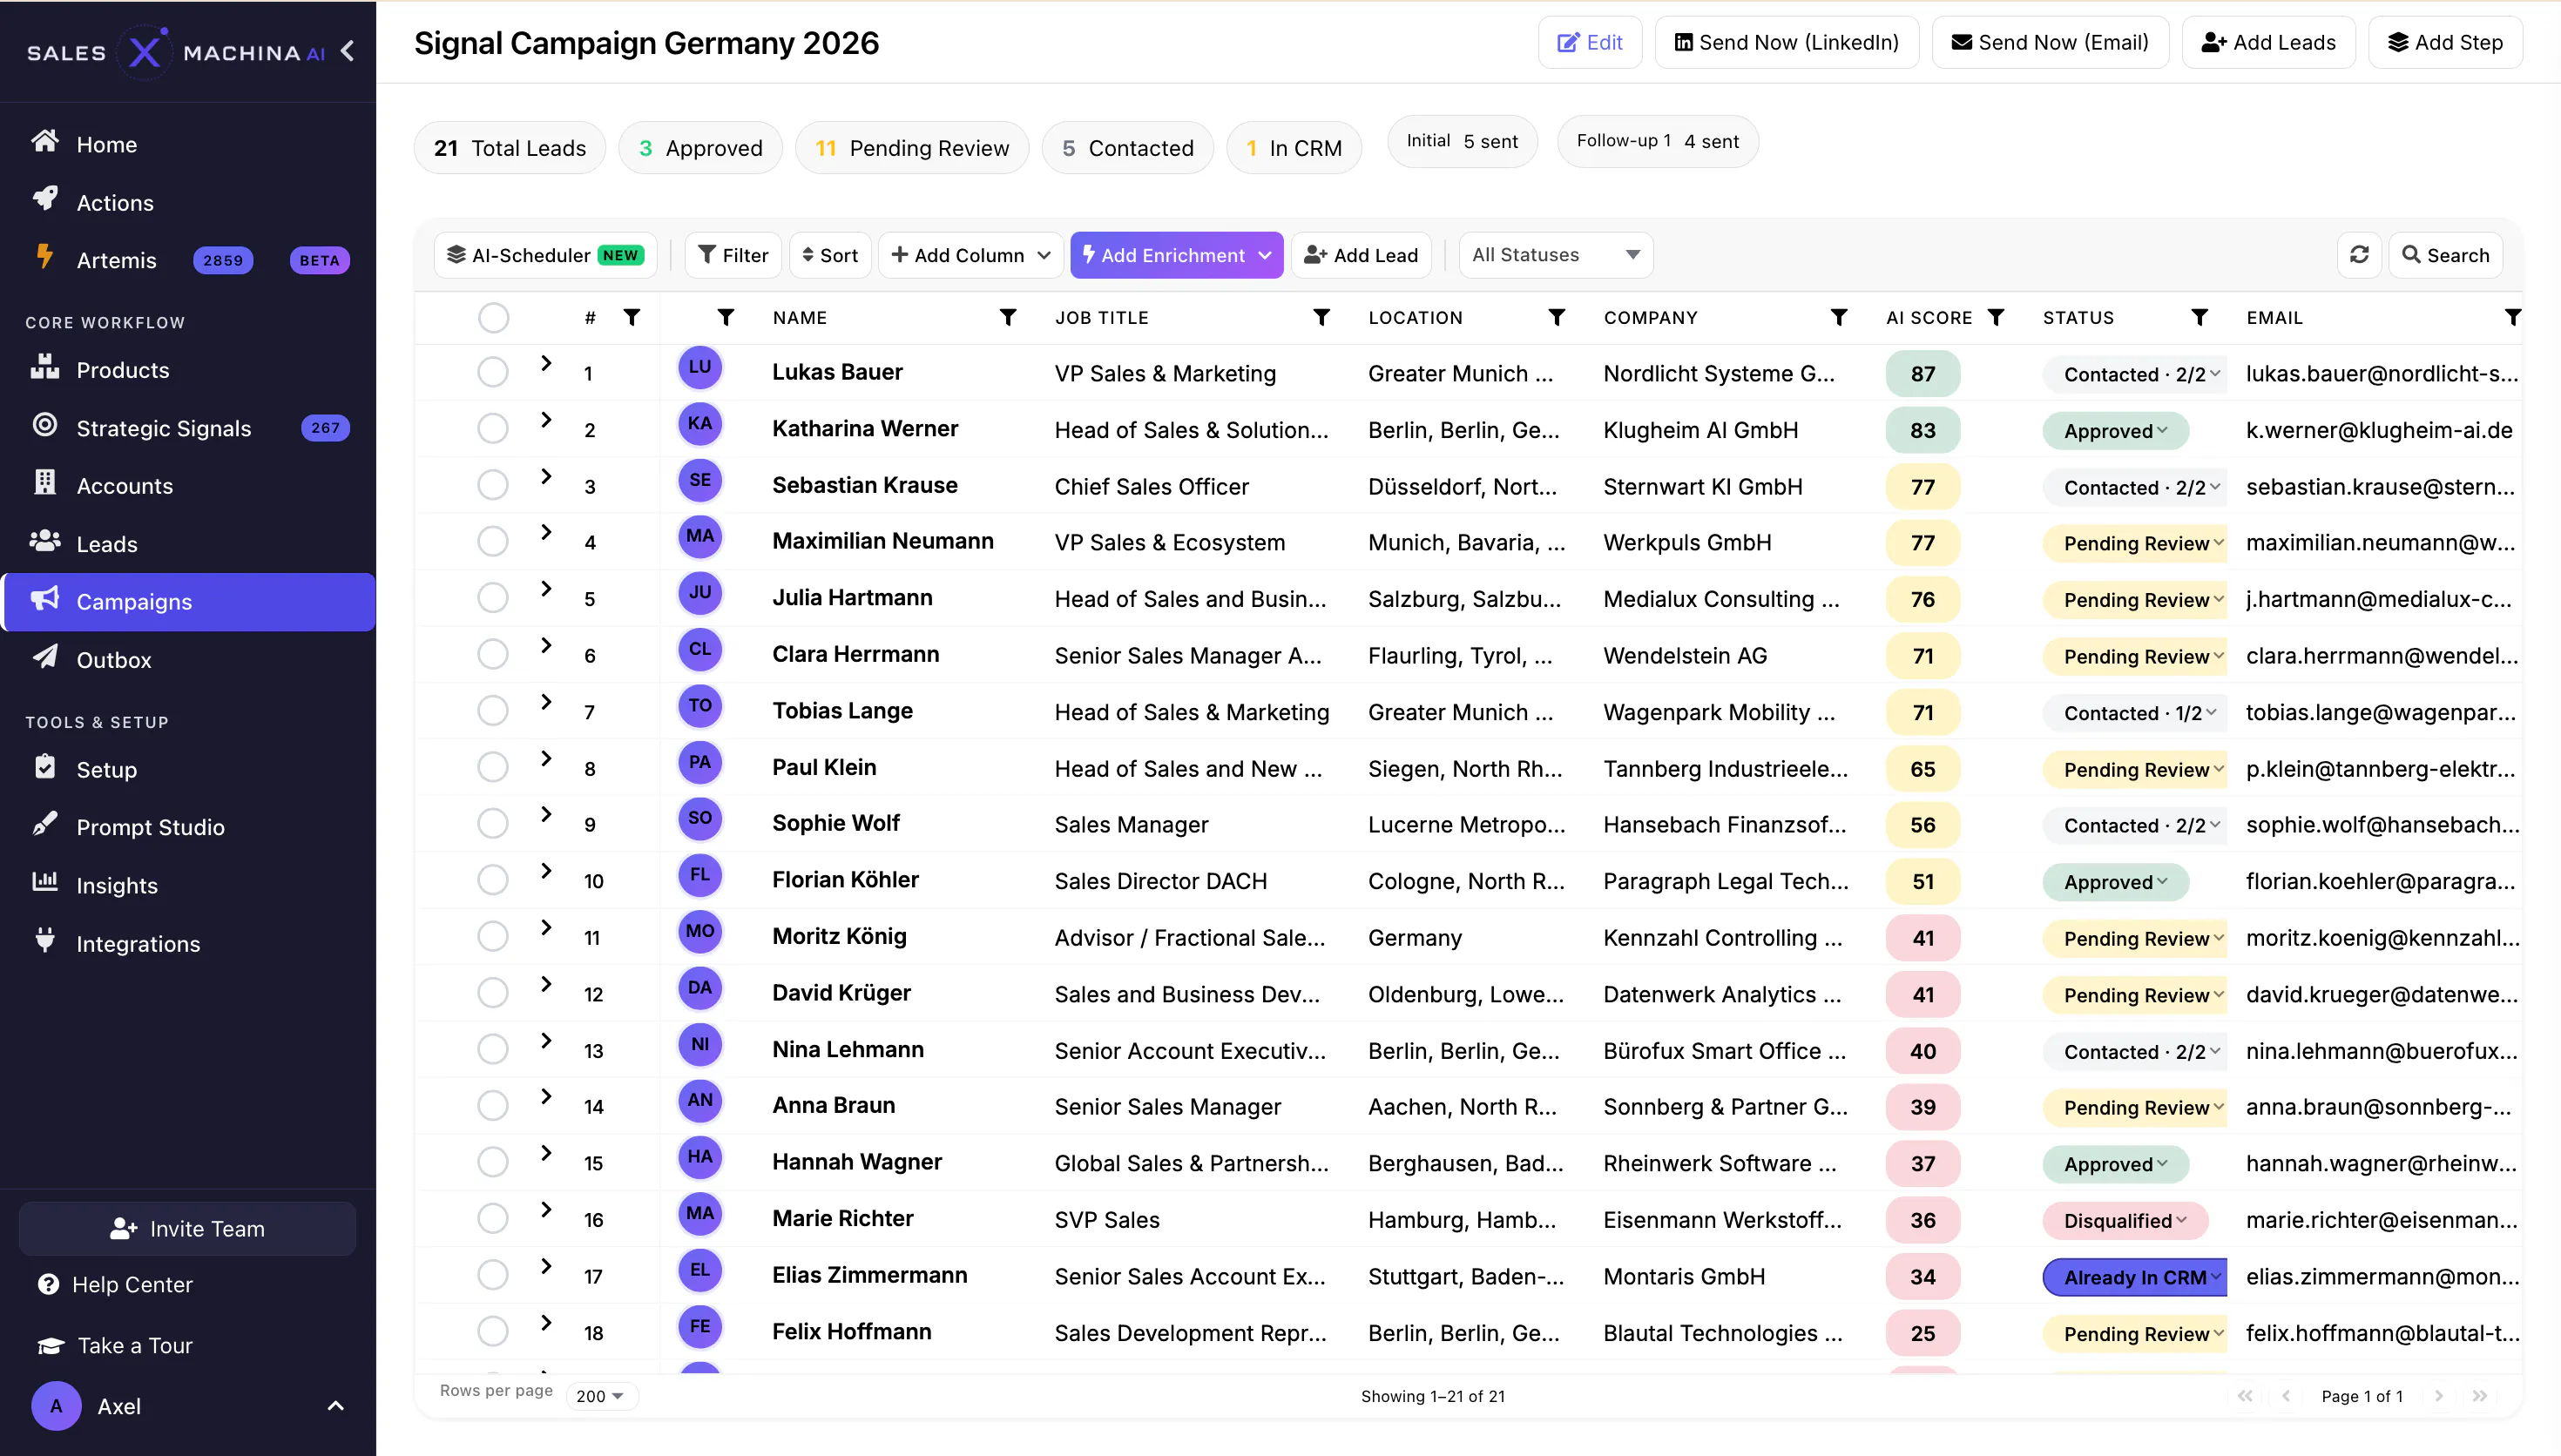Expand the row for Maximilian Neumann
Viewport: 2561px width, 1456px height.
(546, 532)
